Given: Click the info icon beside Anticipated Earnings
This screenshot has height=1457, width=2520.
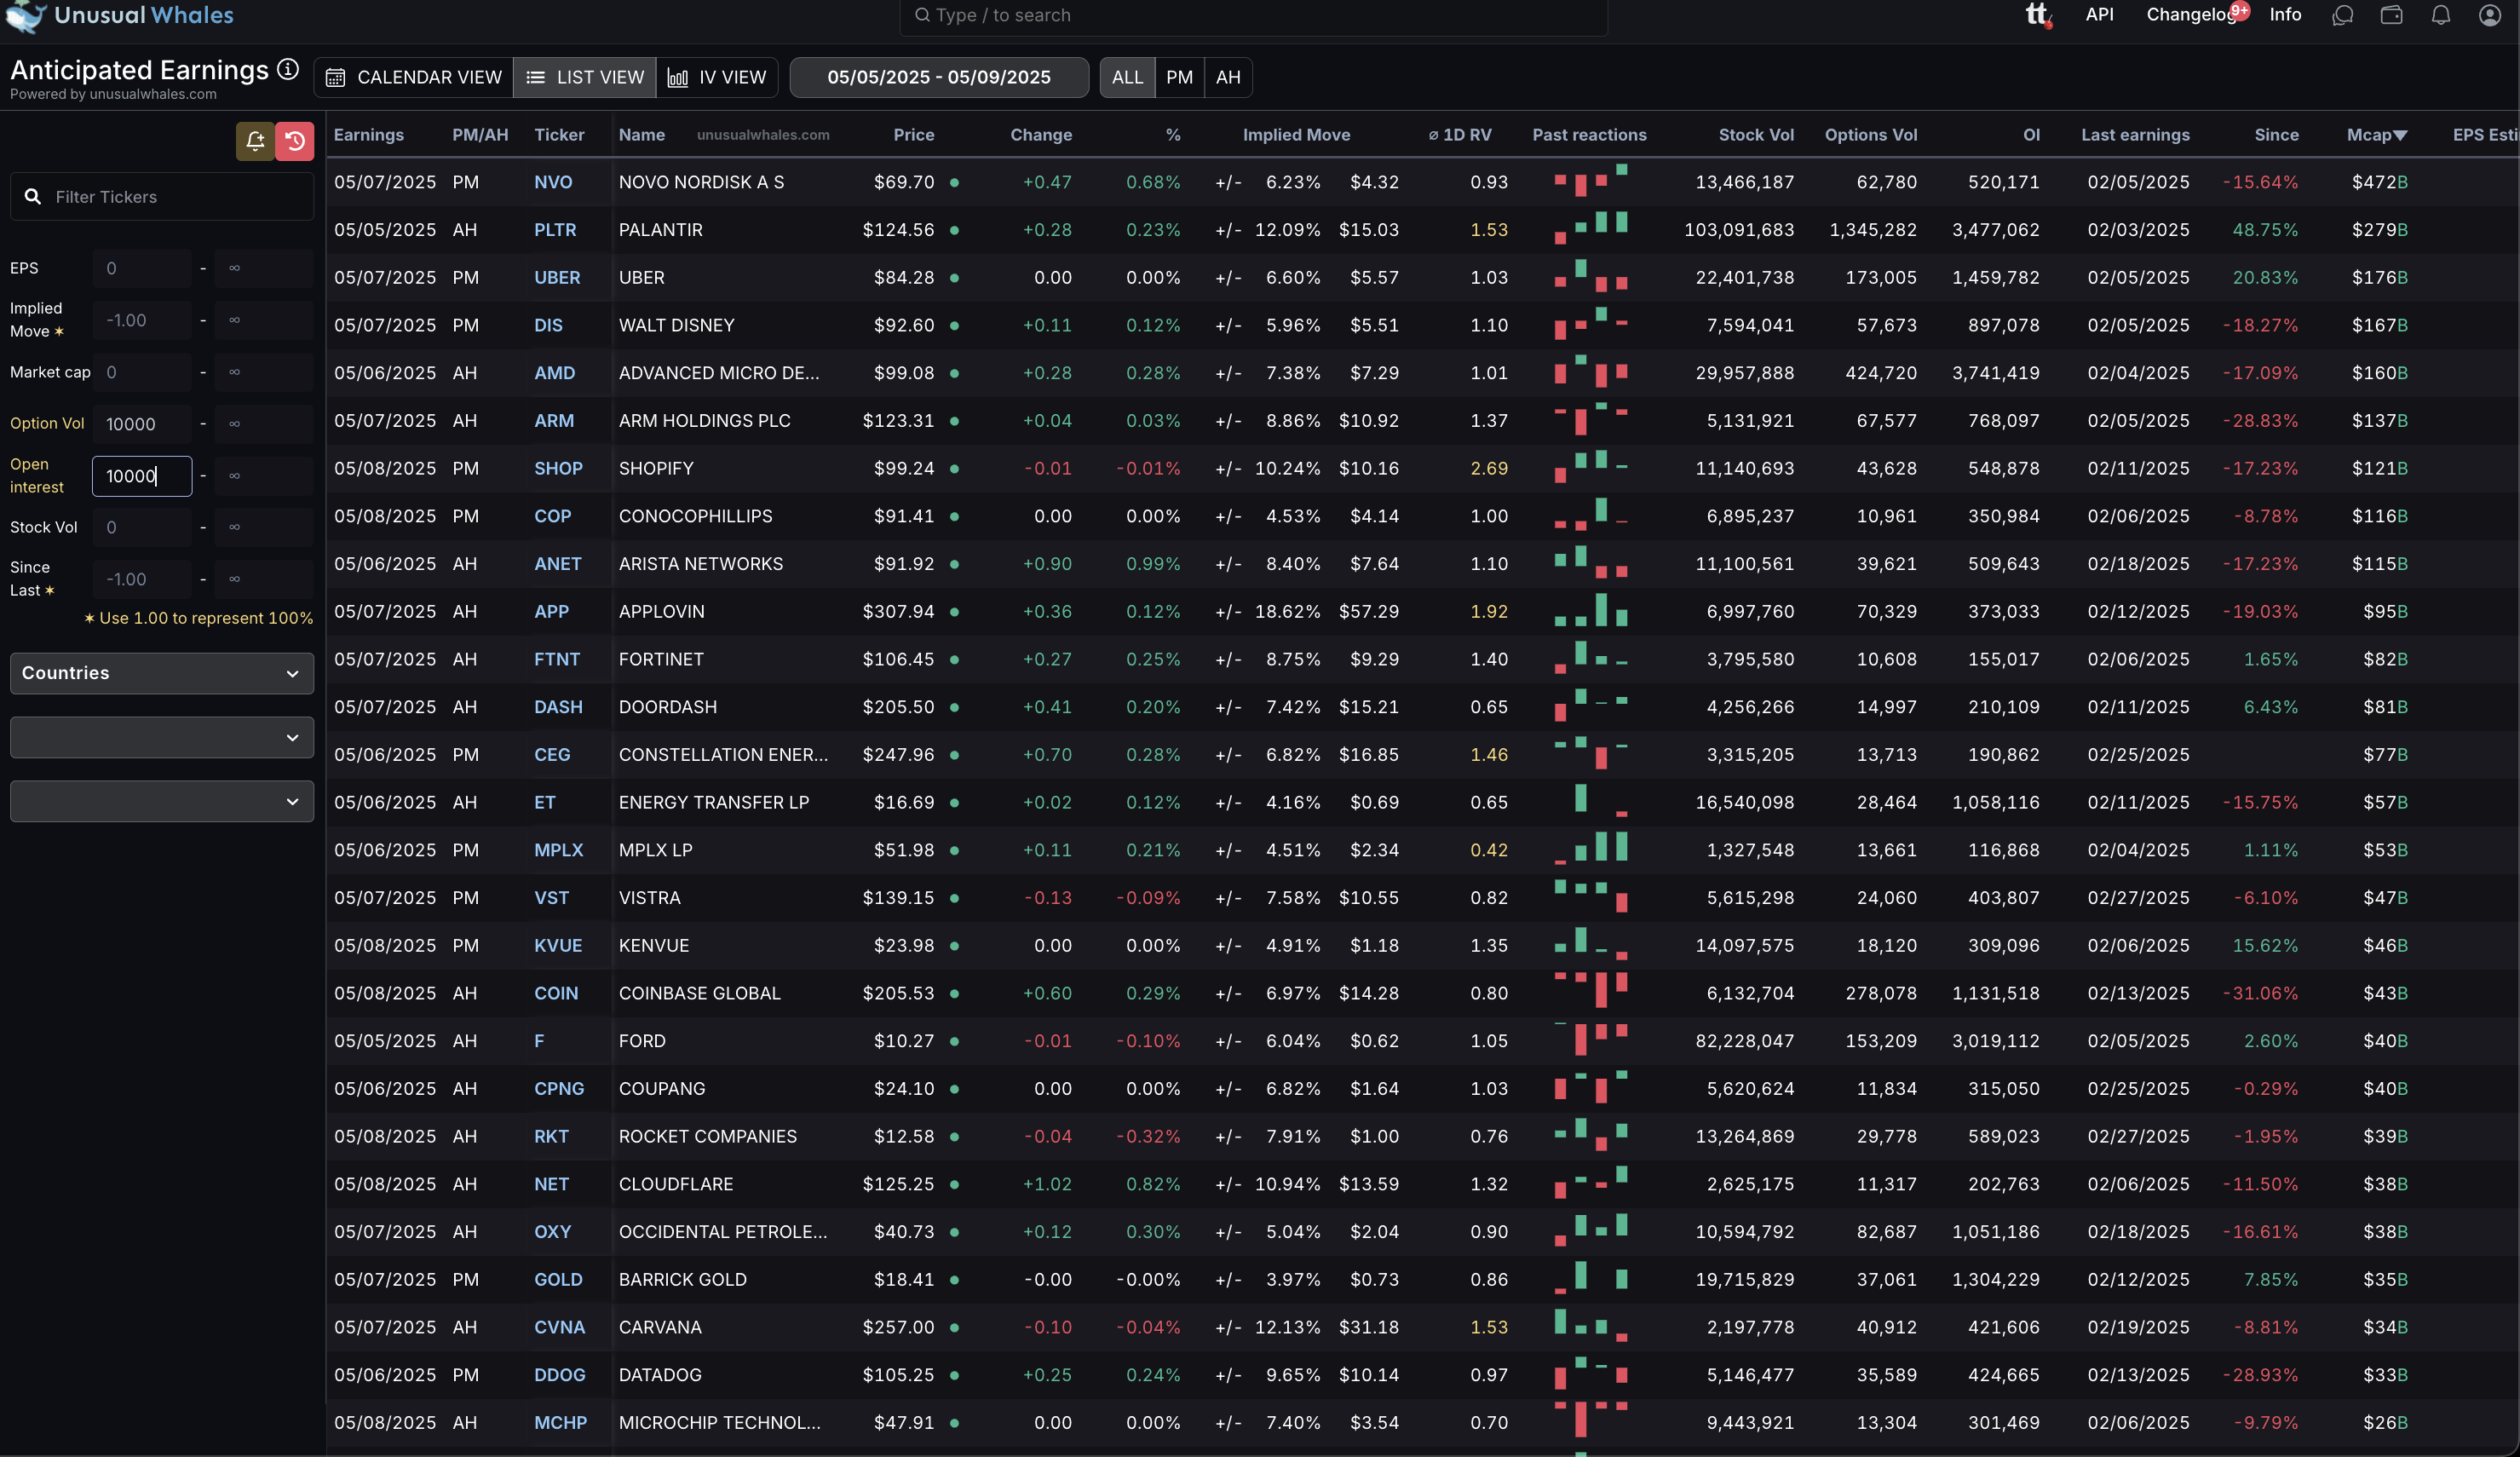Looking at the screenshot, I should [288, 69].
